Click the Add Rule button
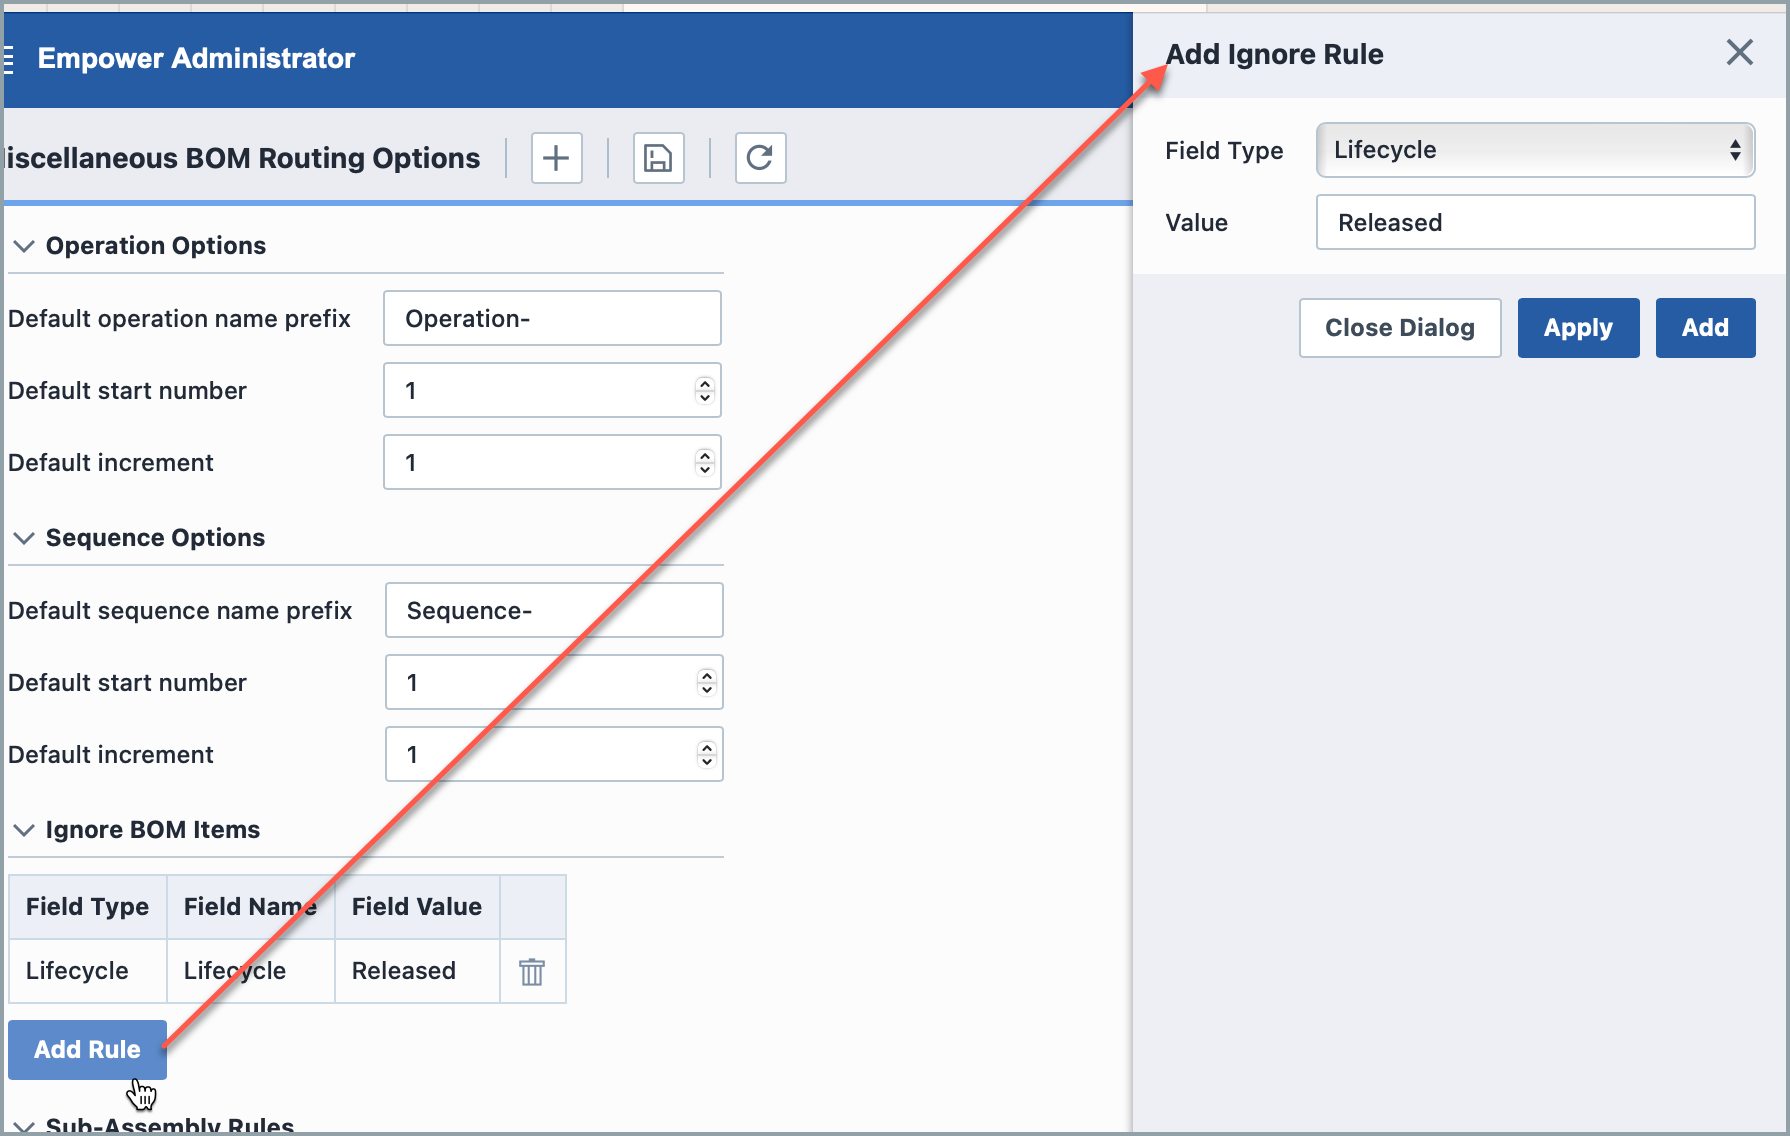 87,1049
